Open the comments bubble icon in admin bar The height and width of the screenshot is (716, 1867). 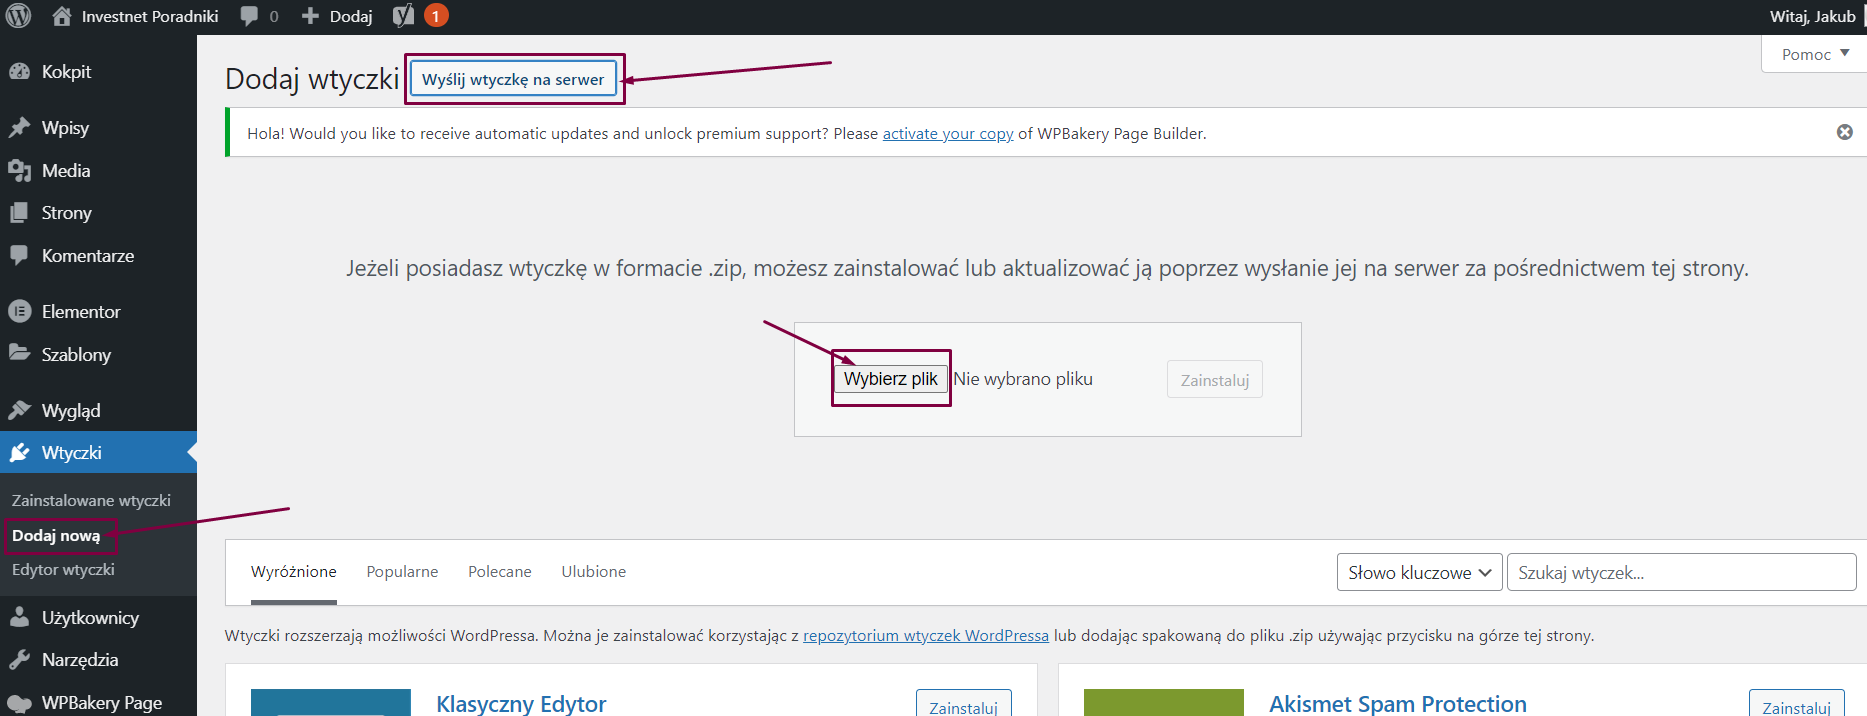click(250, 16)
